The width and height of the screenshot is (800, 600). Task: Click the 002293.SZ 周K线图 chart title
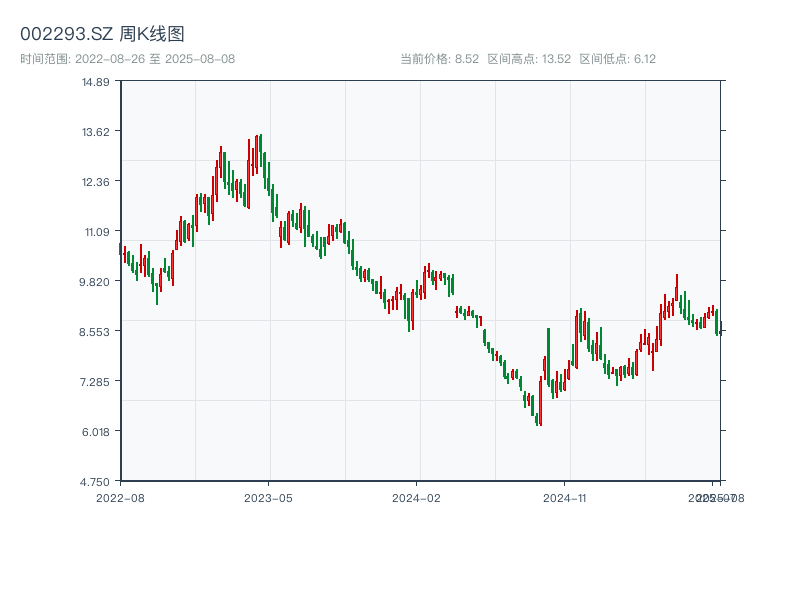[102, 34]
